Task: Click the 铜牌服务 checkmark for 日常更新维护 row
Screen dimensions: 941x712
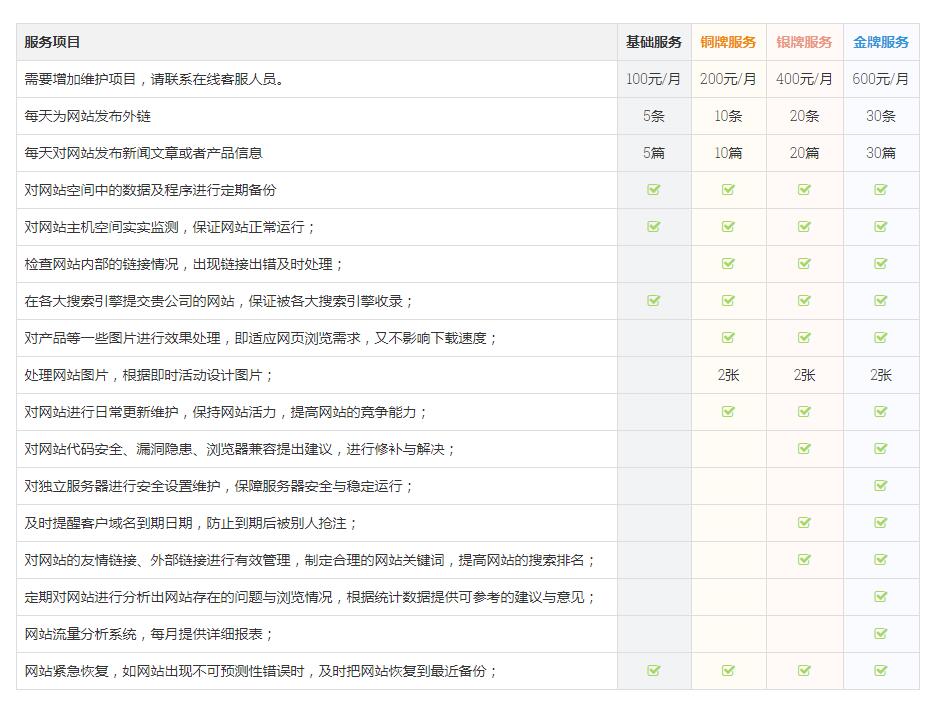Action: (x=728, y=411)
